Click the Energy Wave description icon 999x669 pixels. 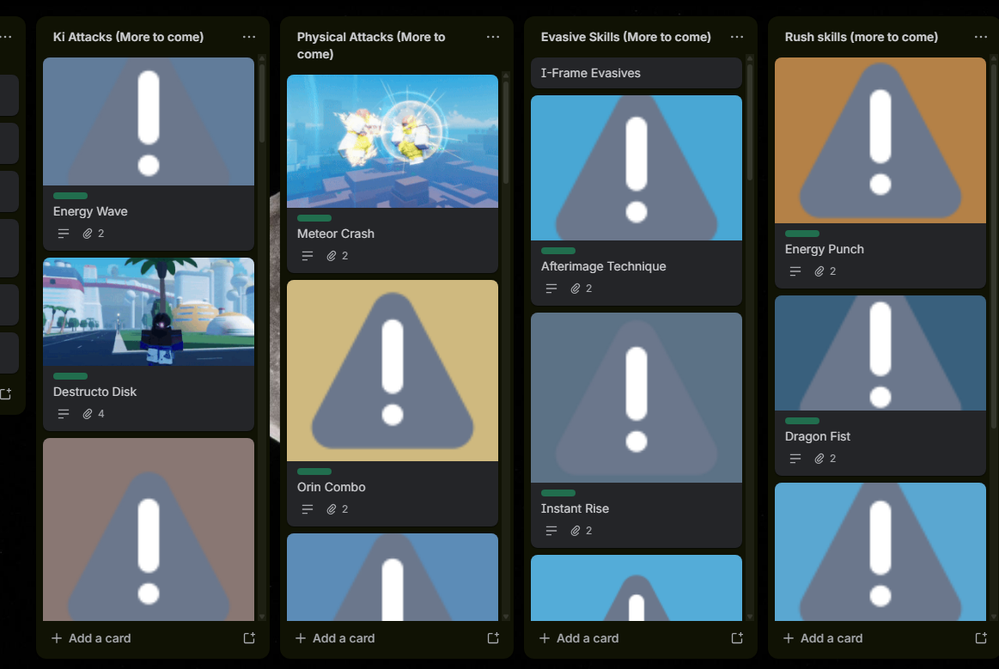pos(63,234)
